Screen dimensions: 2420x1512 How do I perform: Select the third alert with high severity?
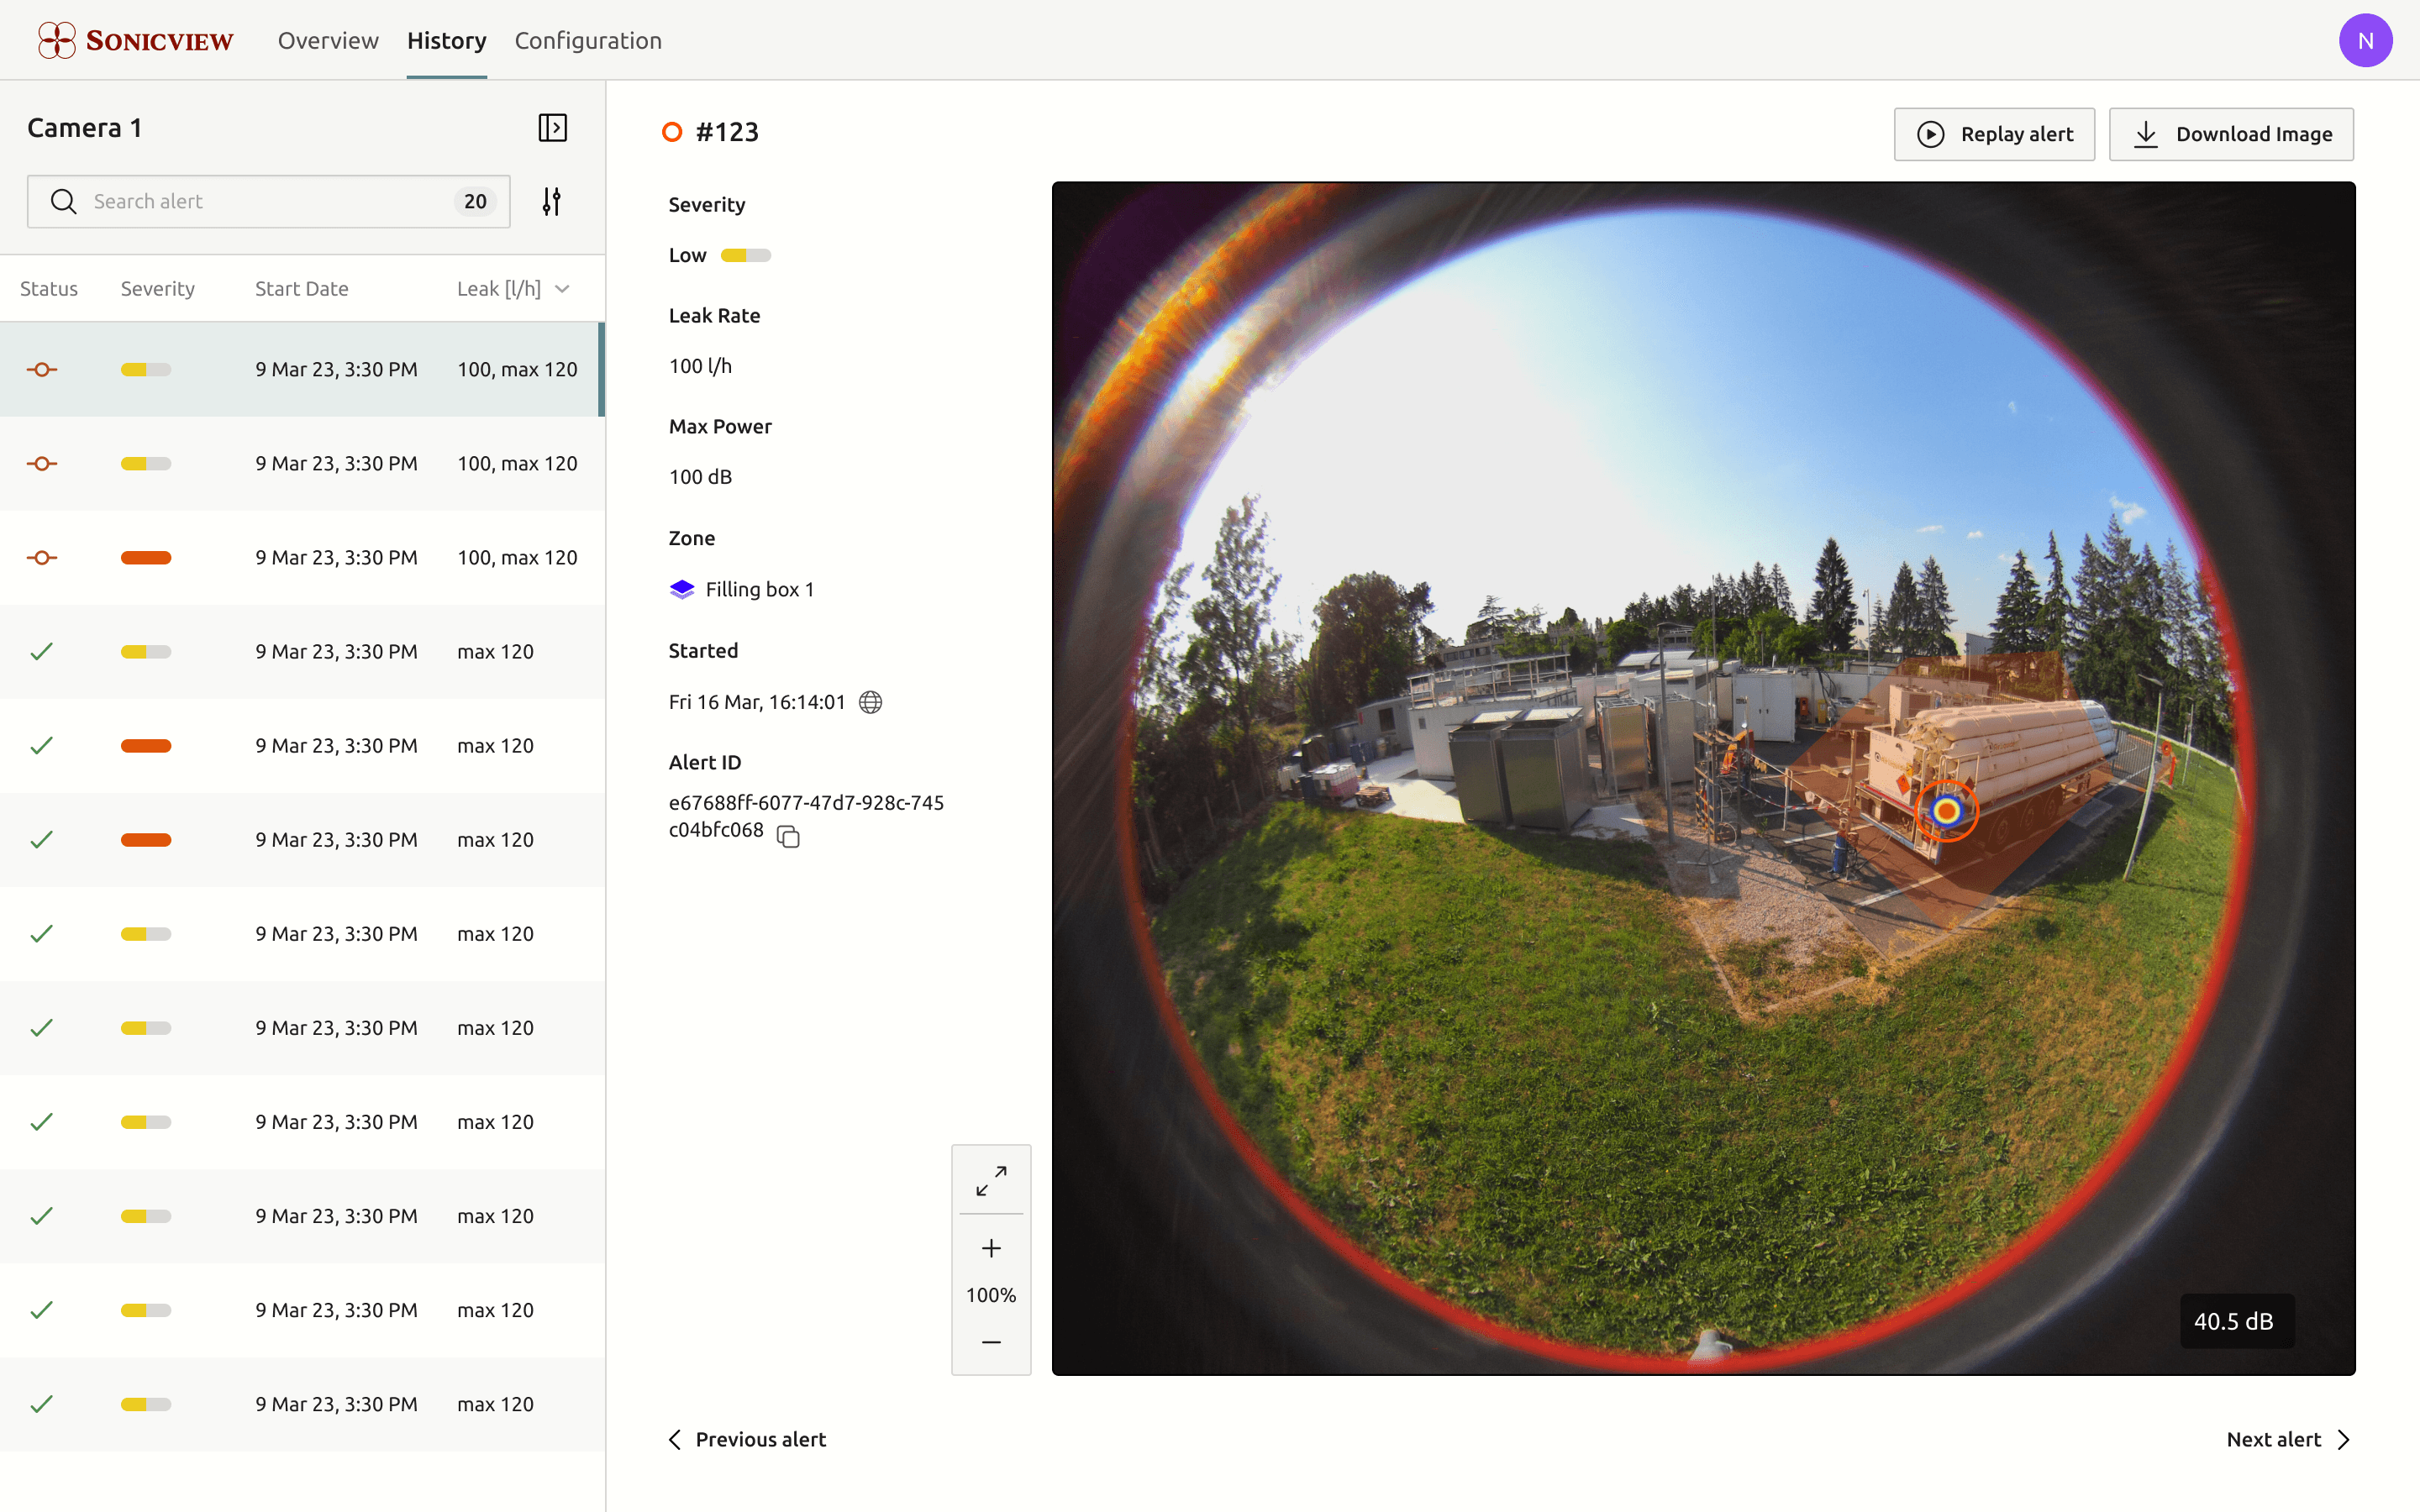pyautogui.click(x=302, y=557)
